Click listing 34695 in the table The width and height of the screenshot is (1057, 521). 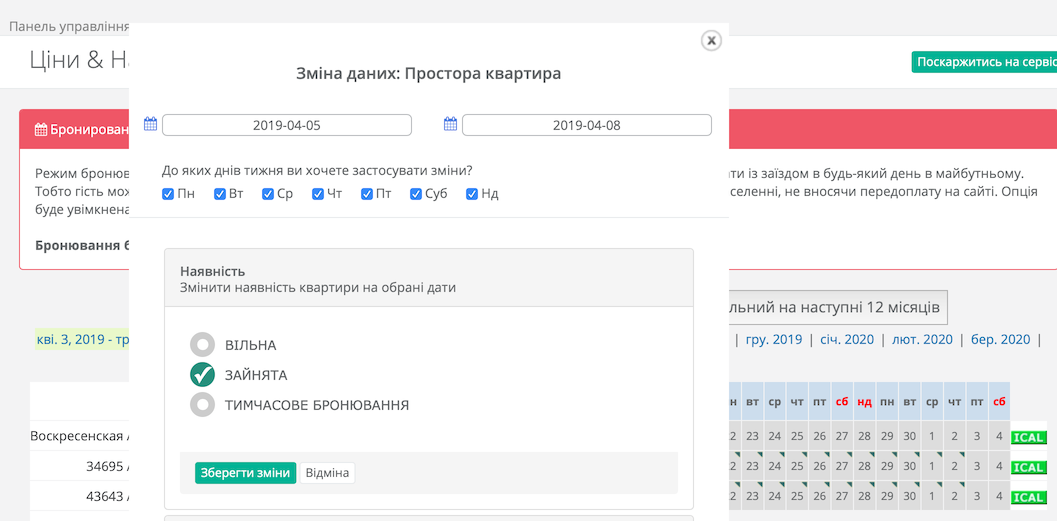(108, 466)
